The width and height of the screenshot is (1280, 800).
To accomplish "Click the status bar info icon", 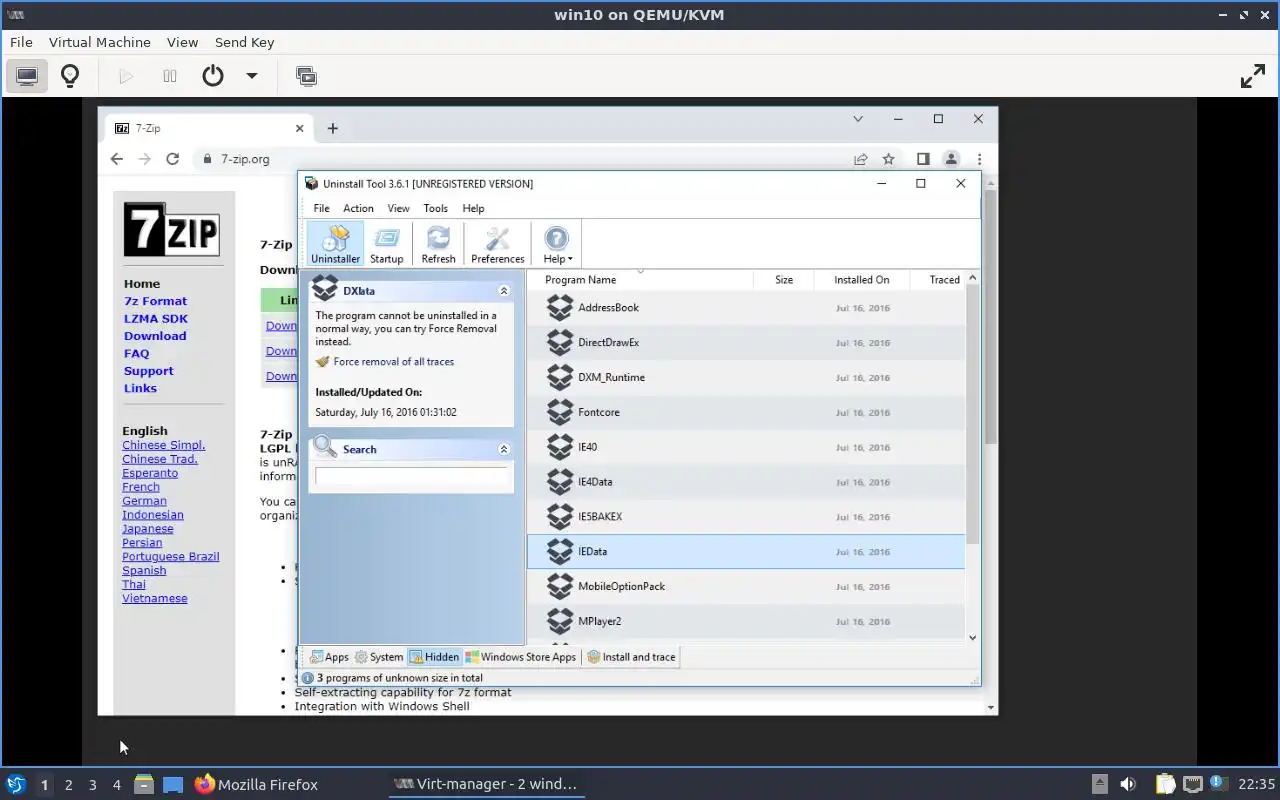I will point(308,678).
